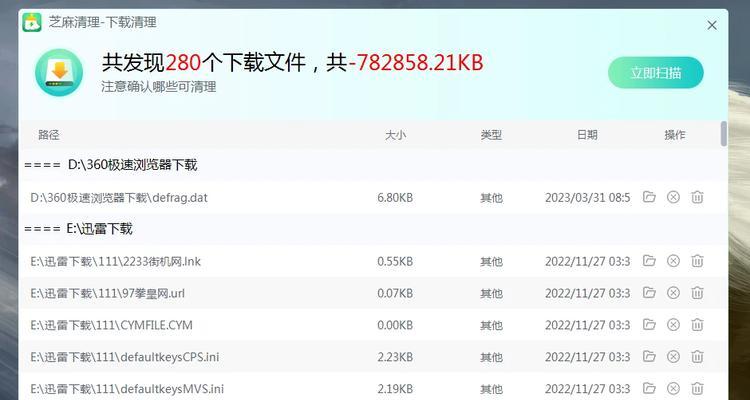Viewport: 750px width, 400px height.
Task: Click the 6.80KB size value
Action: click(x=395, y=198)
